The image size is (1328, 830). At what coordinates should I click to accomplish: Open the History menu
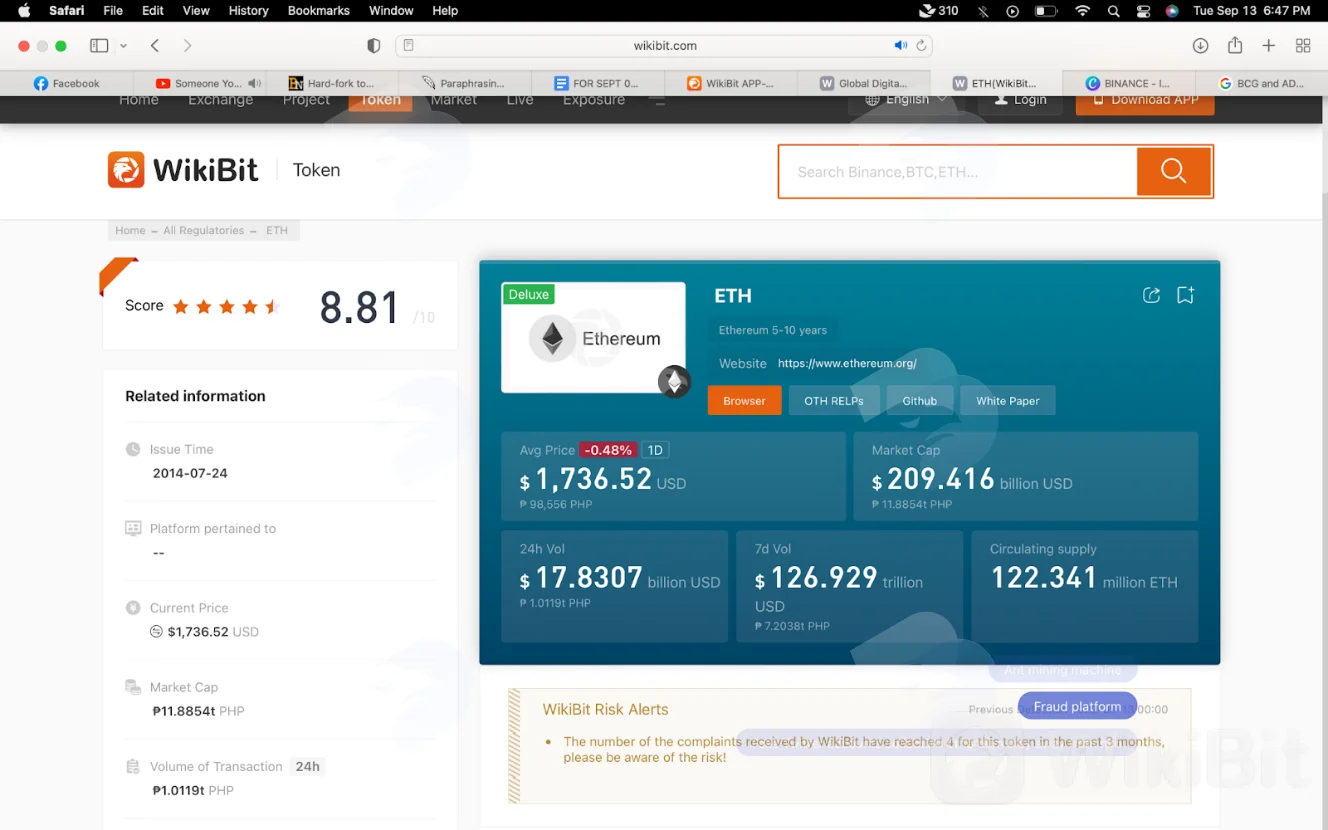[248, 11]
